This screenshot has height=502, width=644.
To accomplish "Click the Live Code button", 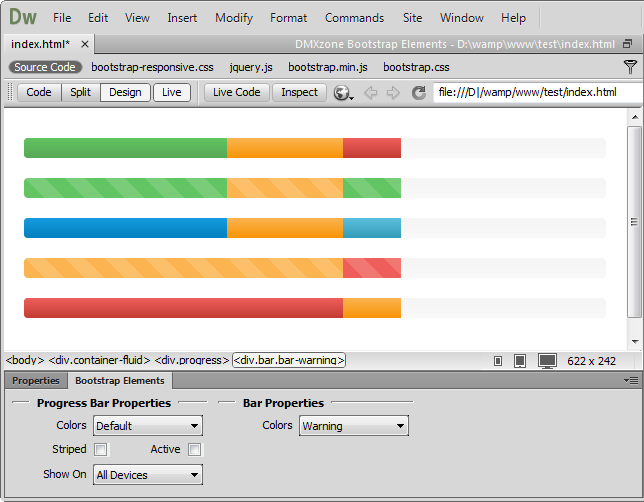I will click(x=237, y=92).
